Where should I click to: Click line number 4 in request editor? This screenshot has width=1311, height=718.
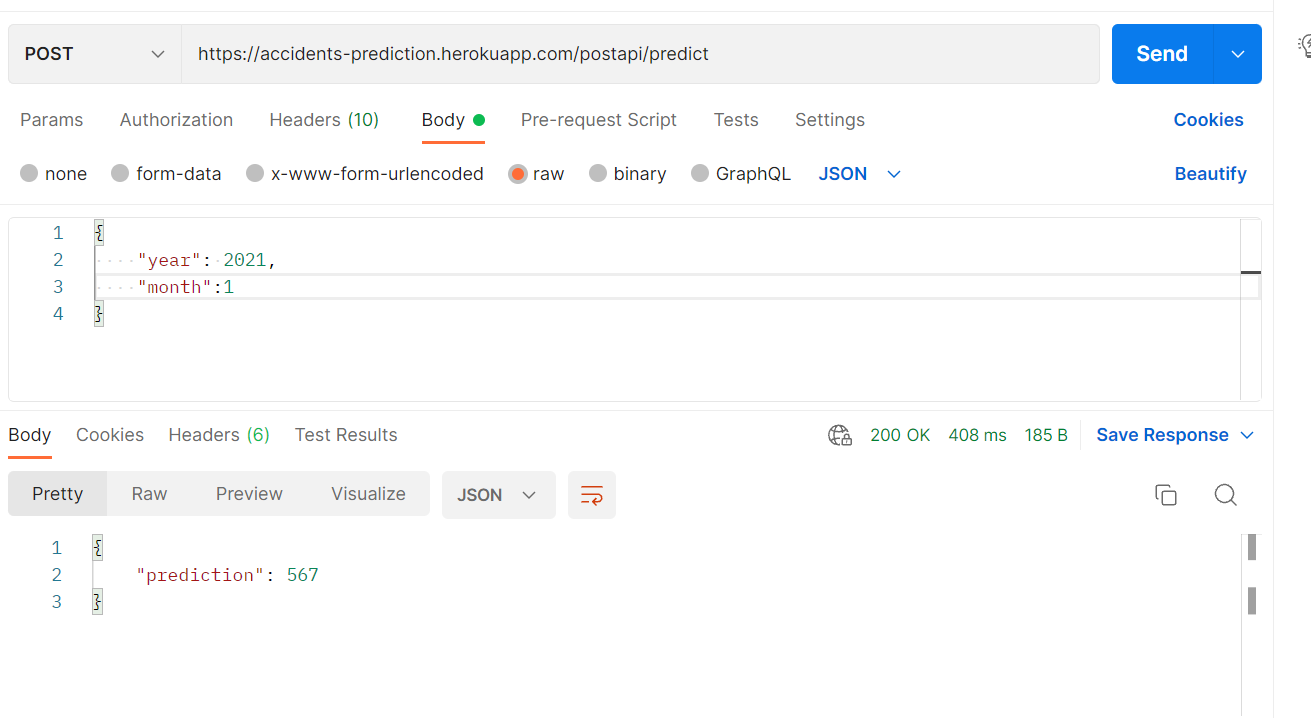click(57, 314)
